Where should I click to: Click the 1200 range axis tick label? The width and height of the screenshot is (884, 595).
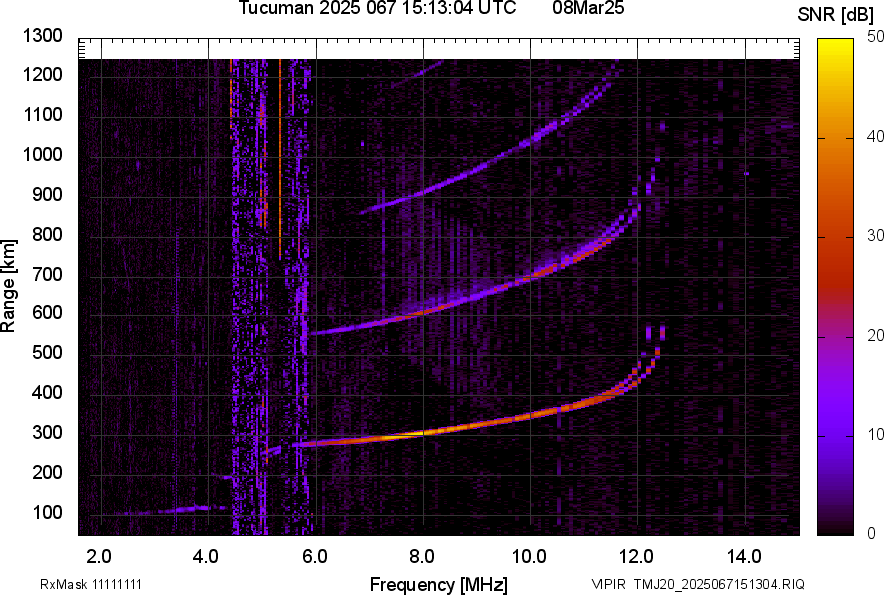coord(42,74)
